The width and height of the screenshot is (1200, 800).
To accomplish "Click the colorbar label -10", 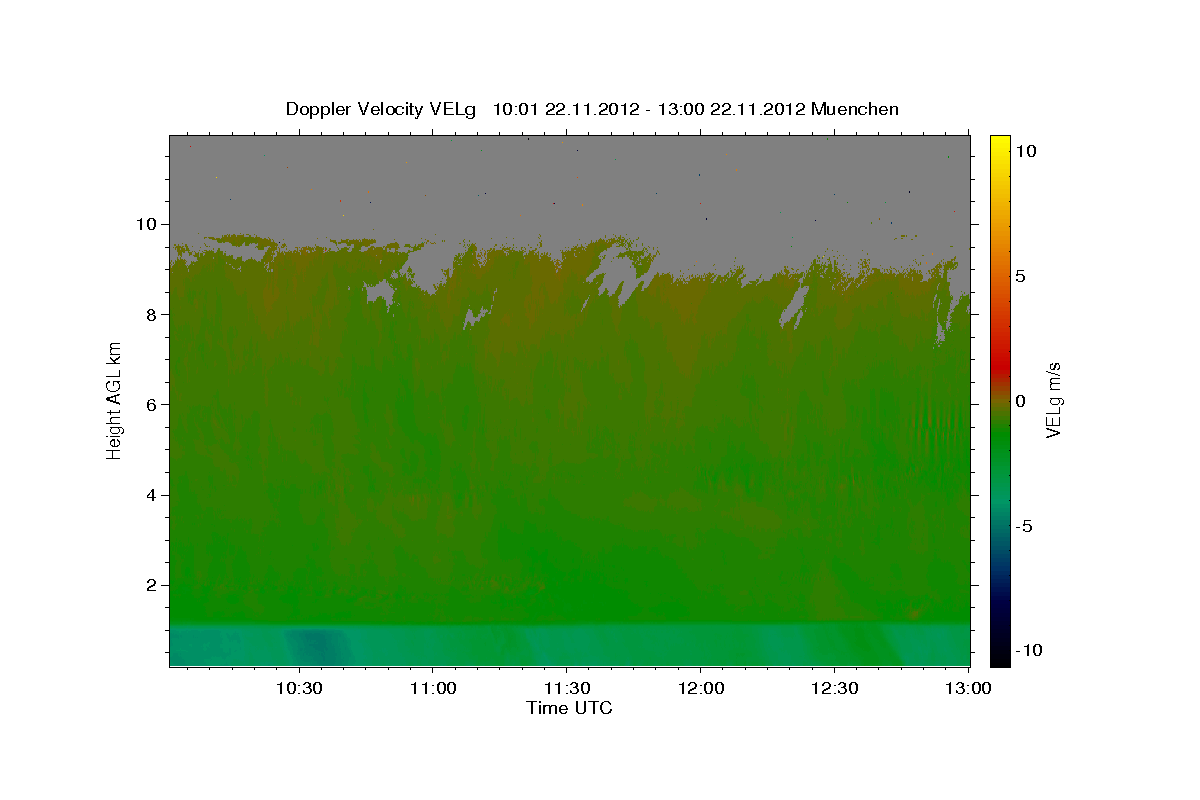I will 1028,651.
